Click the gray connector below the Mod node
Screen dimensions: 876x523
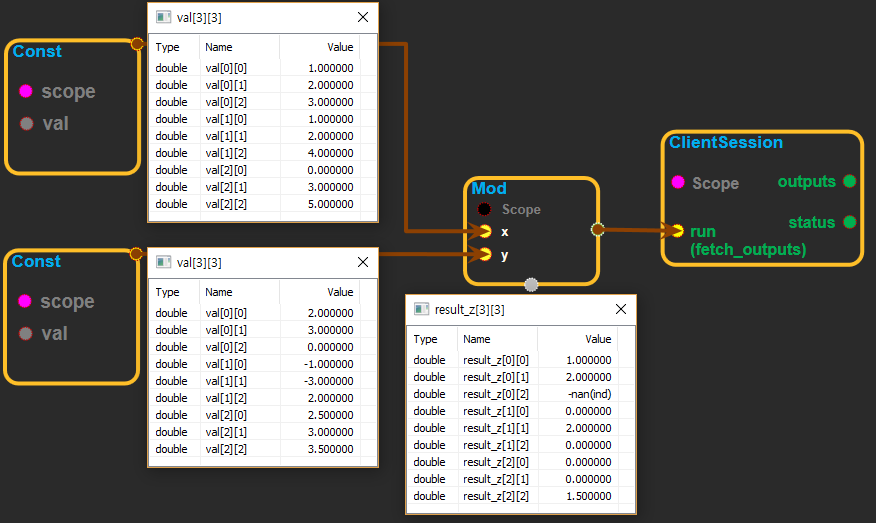[x=531, y=285]
